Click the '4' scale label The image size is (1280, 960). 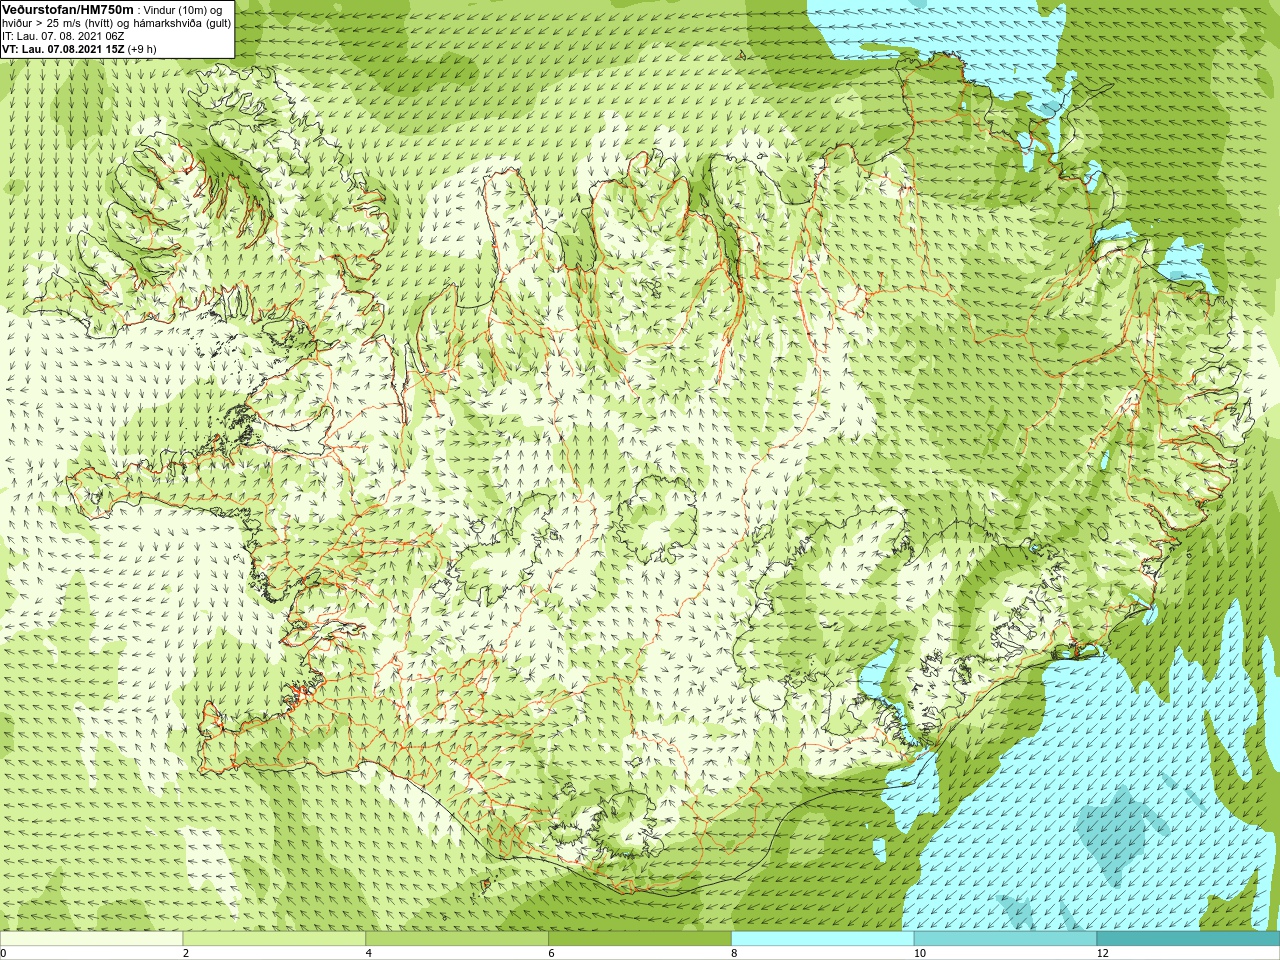[x=369, y=953]
